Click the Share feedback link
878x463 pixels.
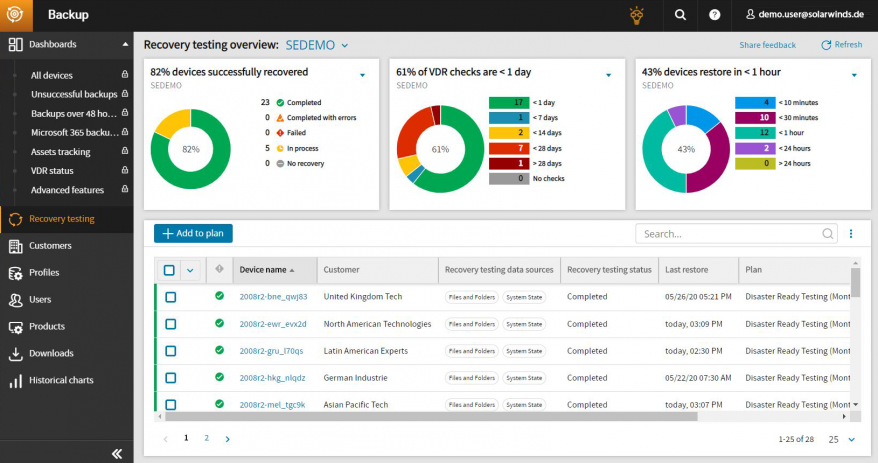coord(767,45)
